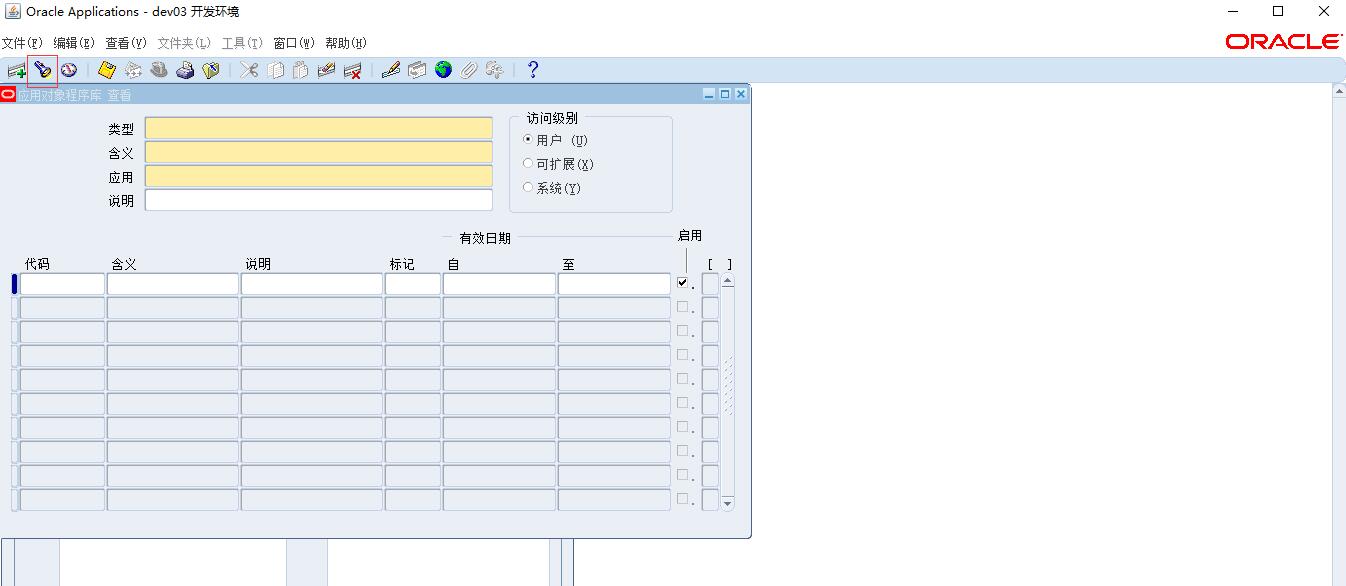
Task: Click the 类型 input field
Action: (x=318, y=129)
